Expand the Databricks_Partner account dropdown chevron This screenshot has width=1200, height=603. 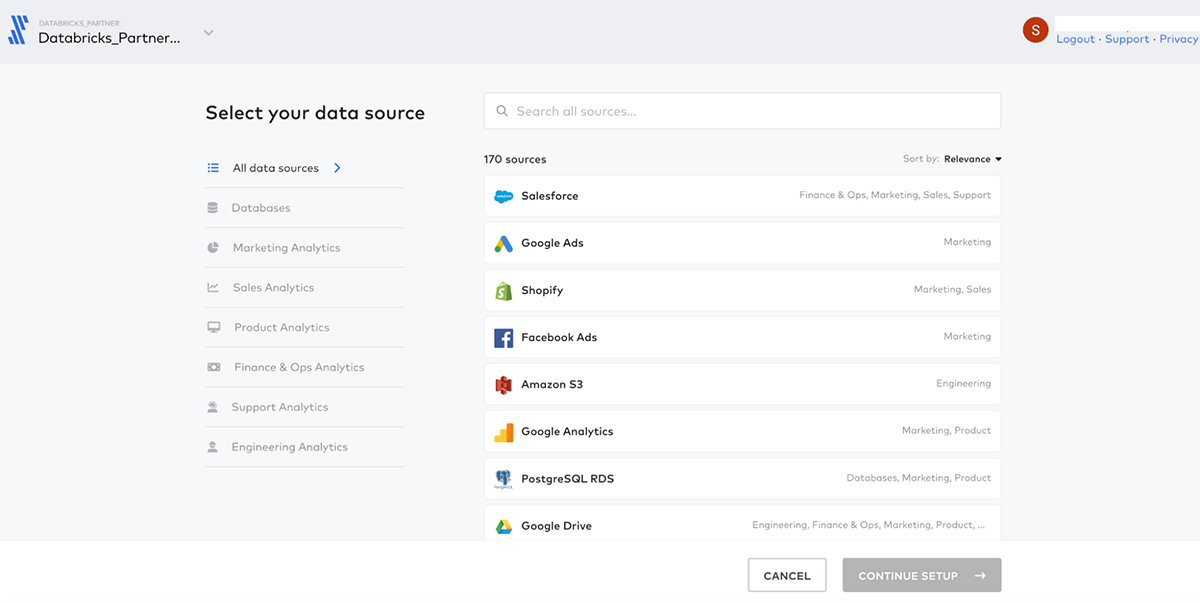pyautogui.click(x=209, y=33)
